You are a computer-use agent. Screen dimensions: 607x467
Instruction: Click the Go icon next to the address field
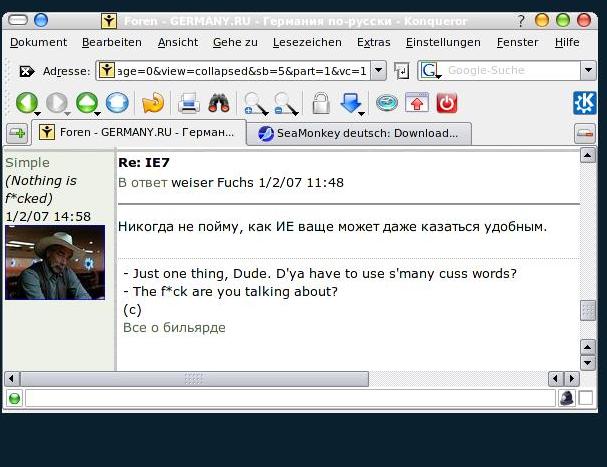click(x=402, y=71)
